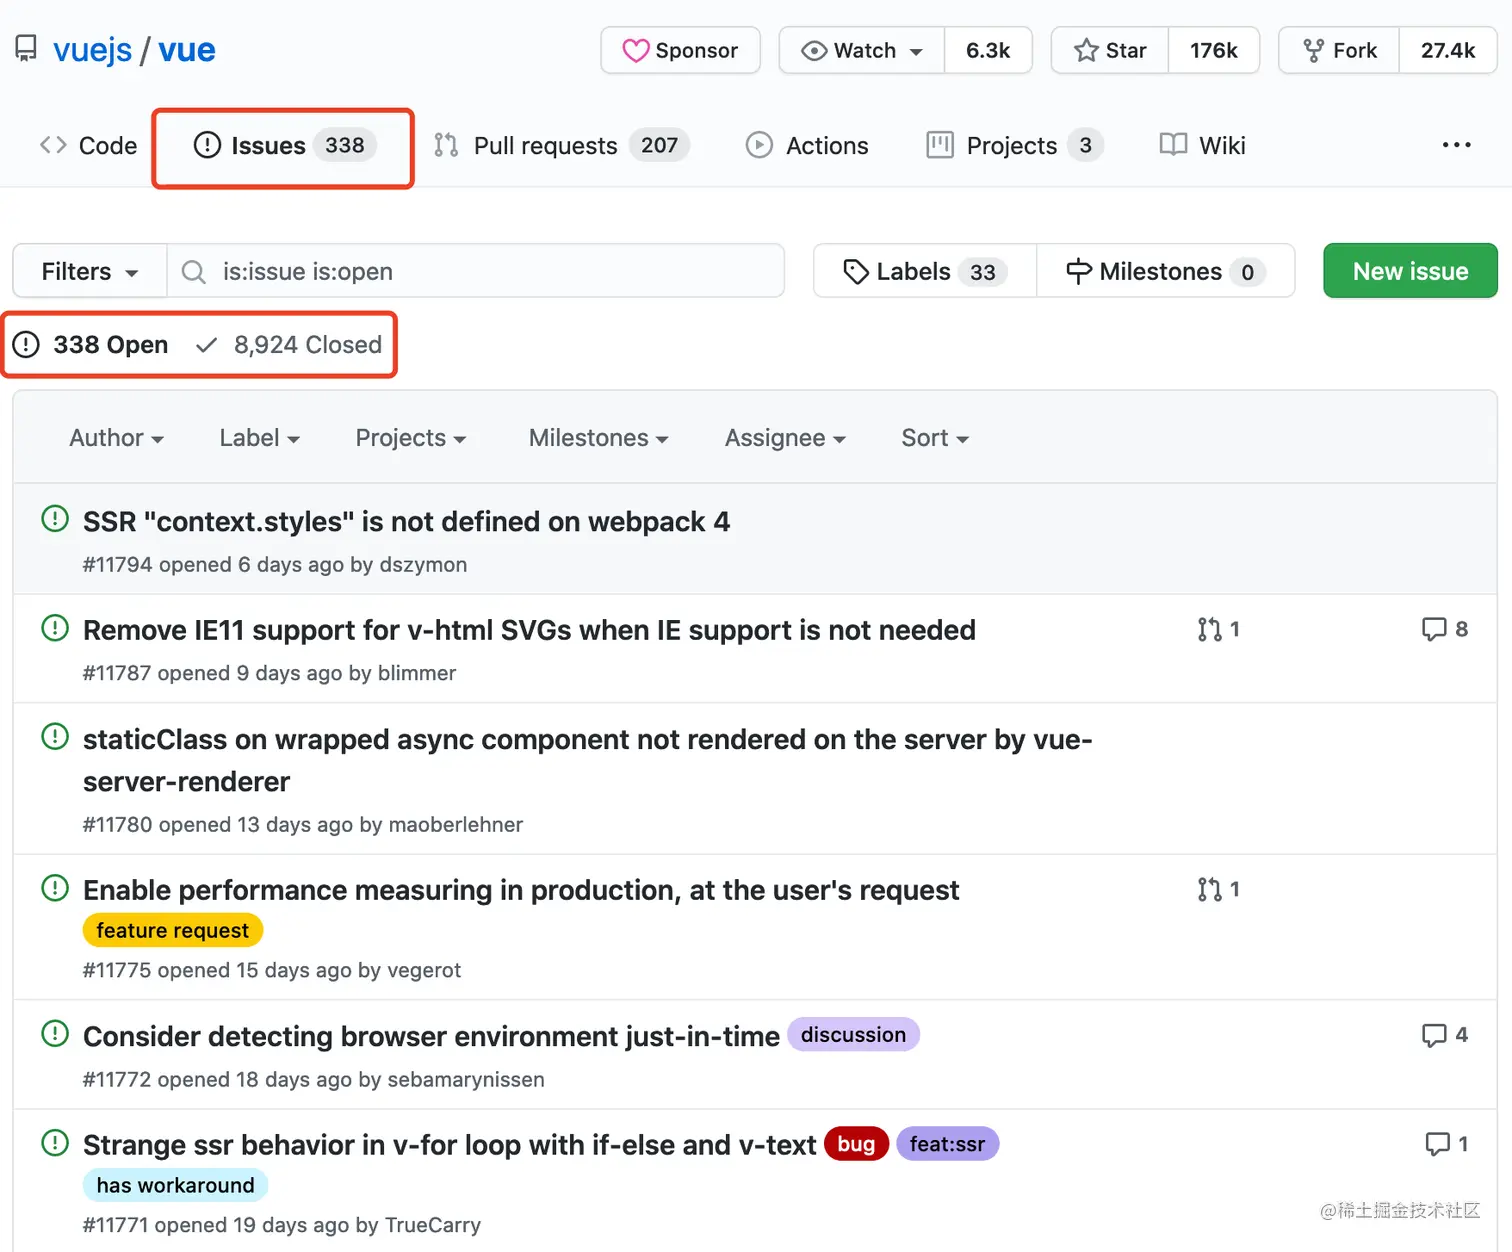Viewport: 1512px width, 1252px height.
Task: Click the issue search field
Action: click(x=476, y=271)
